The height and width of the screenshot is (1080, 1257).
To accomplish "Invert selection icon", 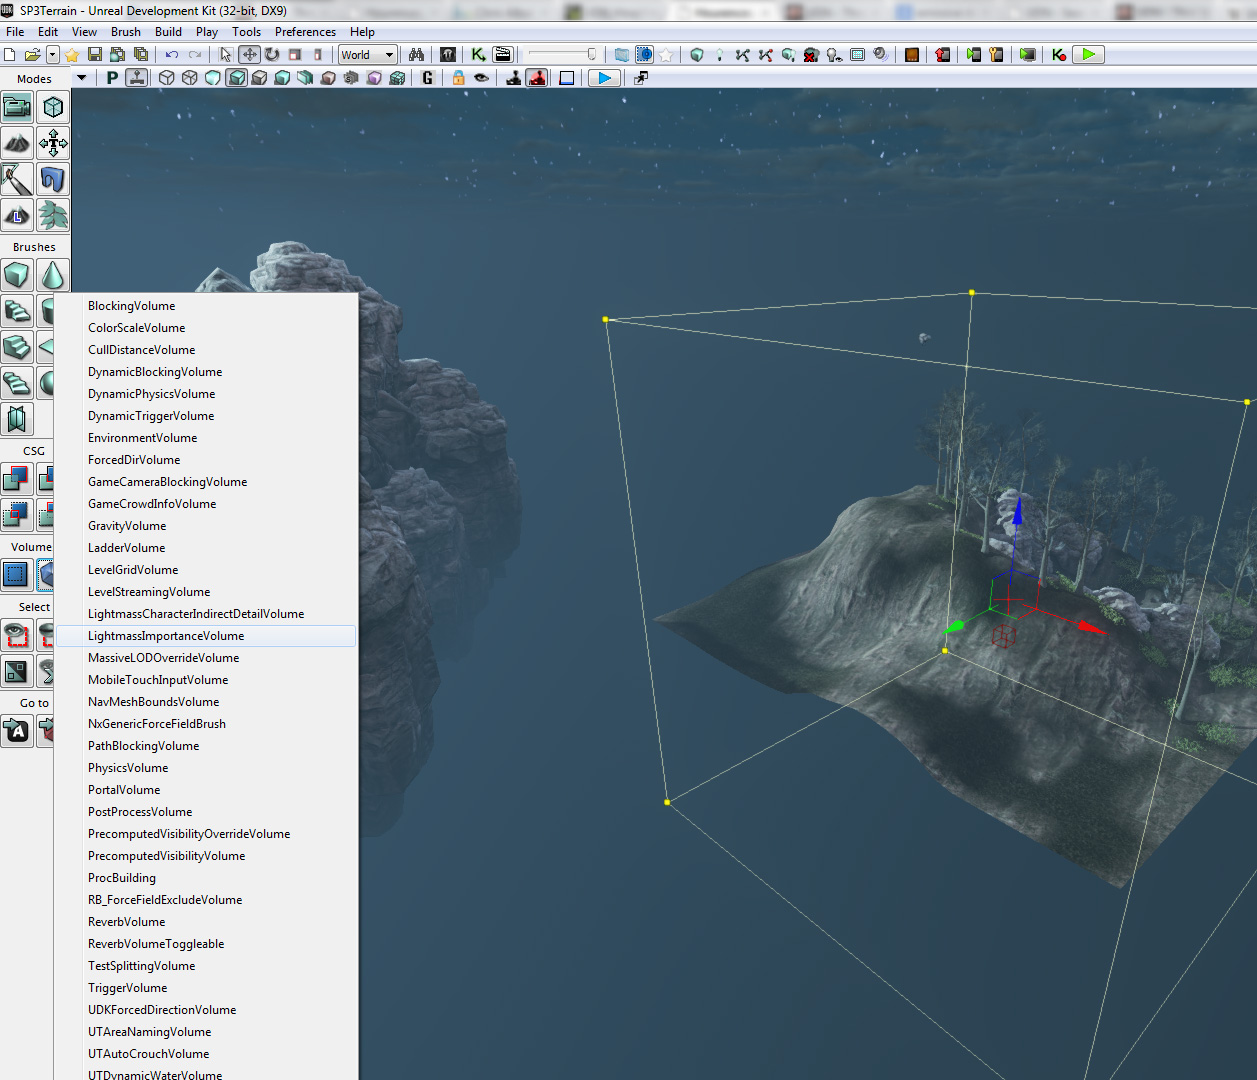I will pos(17,670).
